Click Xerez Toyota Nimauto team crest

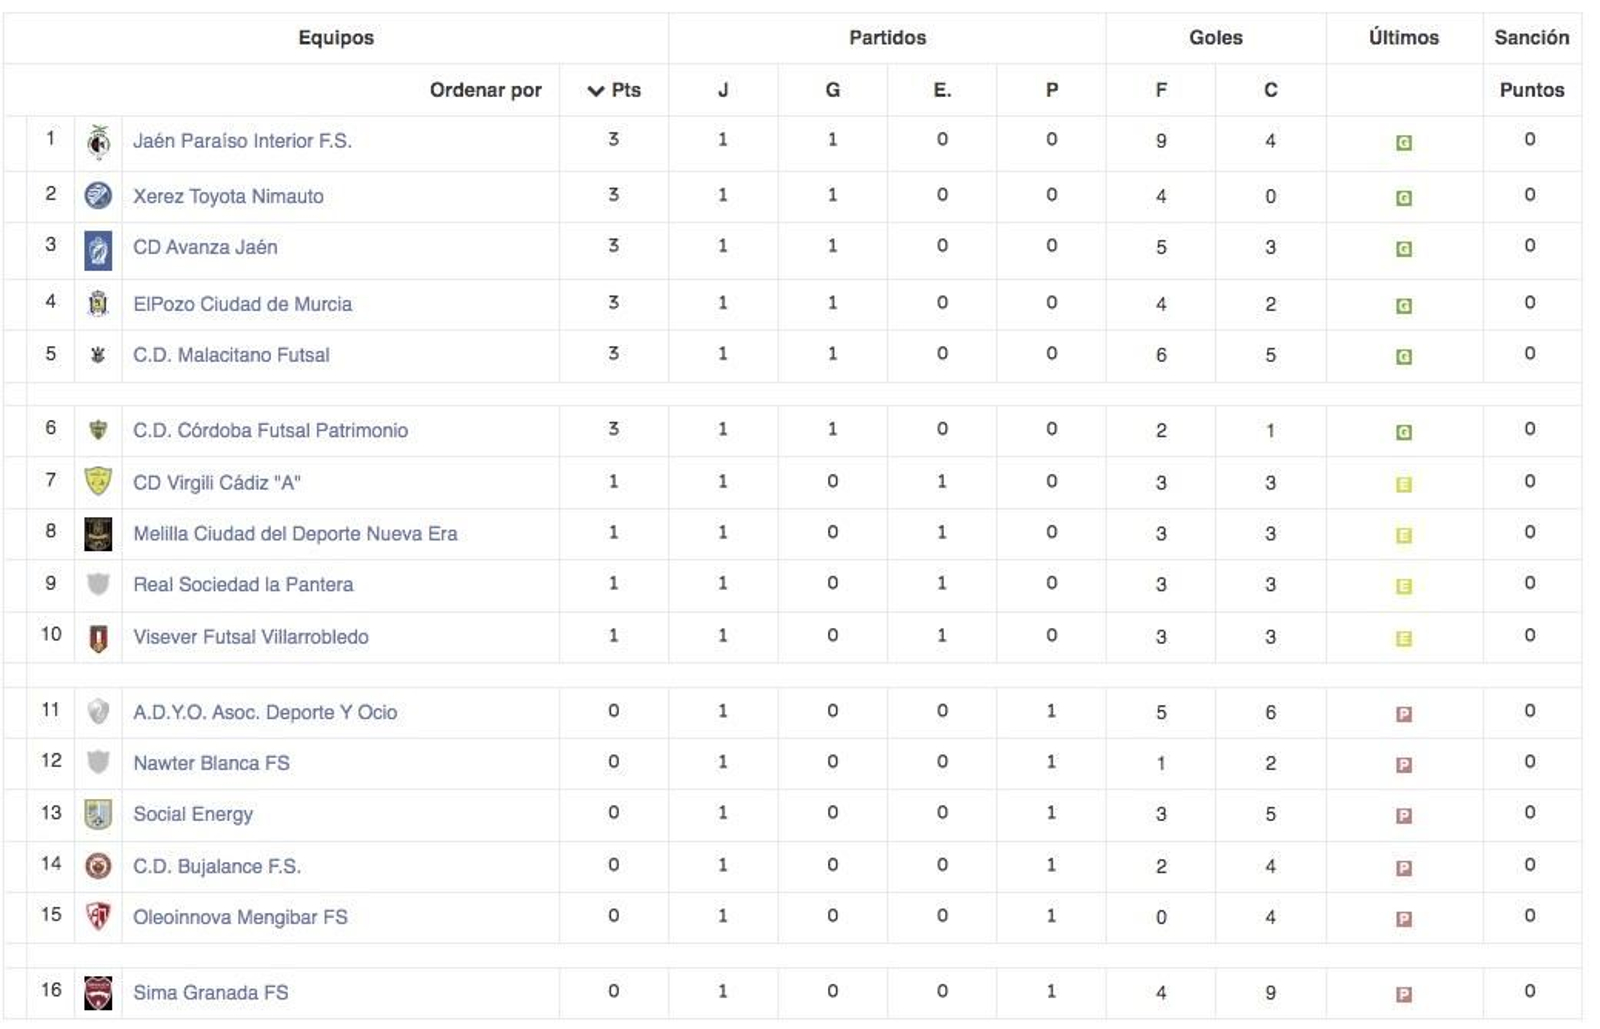point(98,196)
